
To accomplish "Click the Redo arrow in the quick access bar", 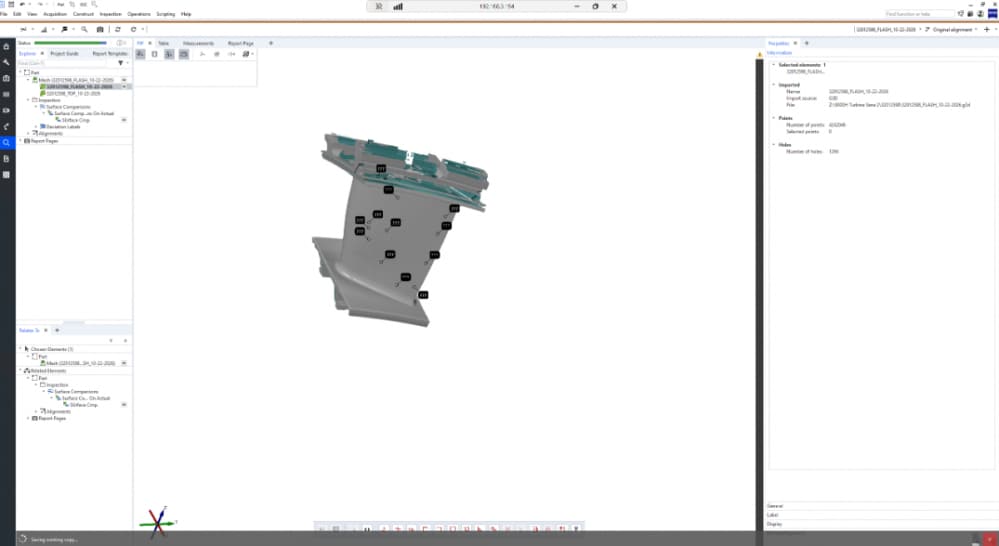I will coord(40,4).
